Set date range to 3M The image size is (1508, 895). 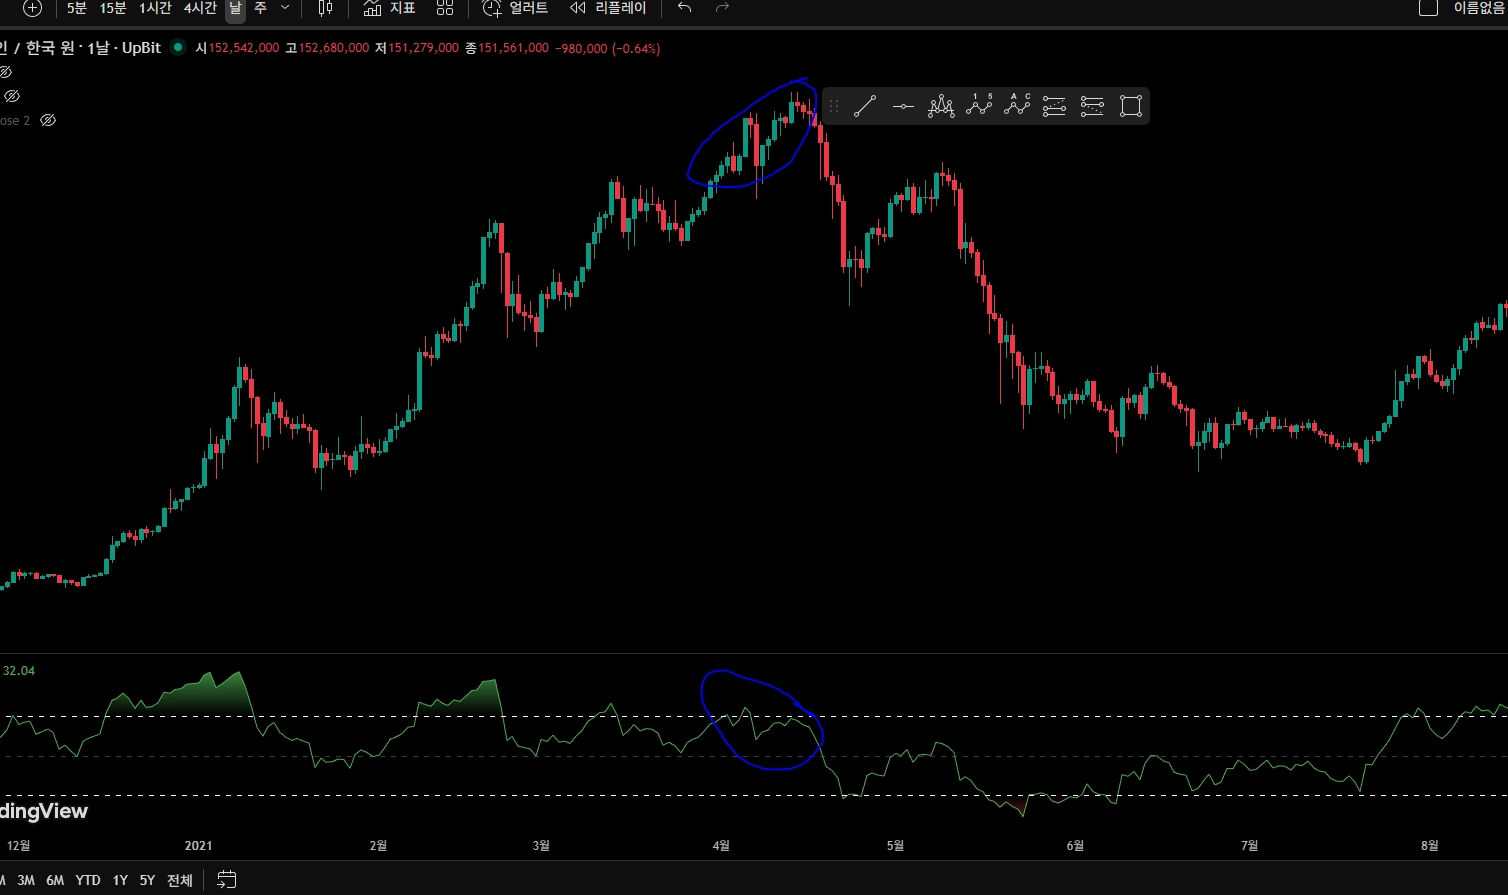pyautogui.click(x=26, y=880)
